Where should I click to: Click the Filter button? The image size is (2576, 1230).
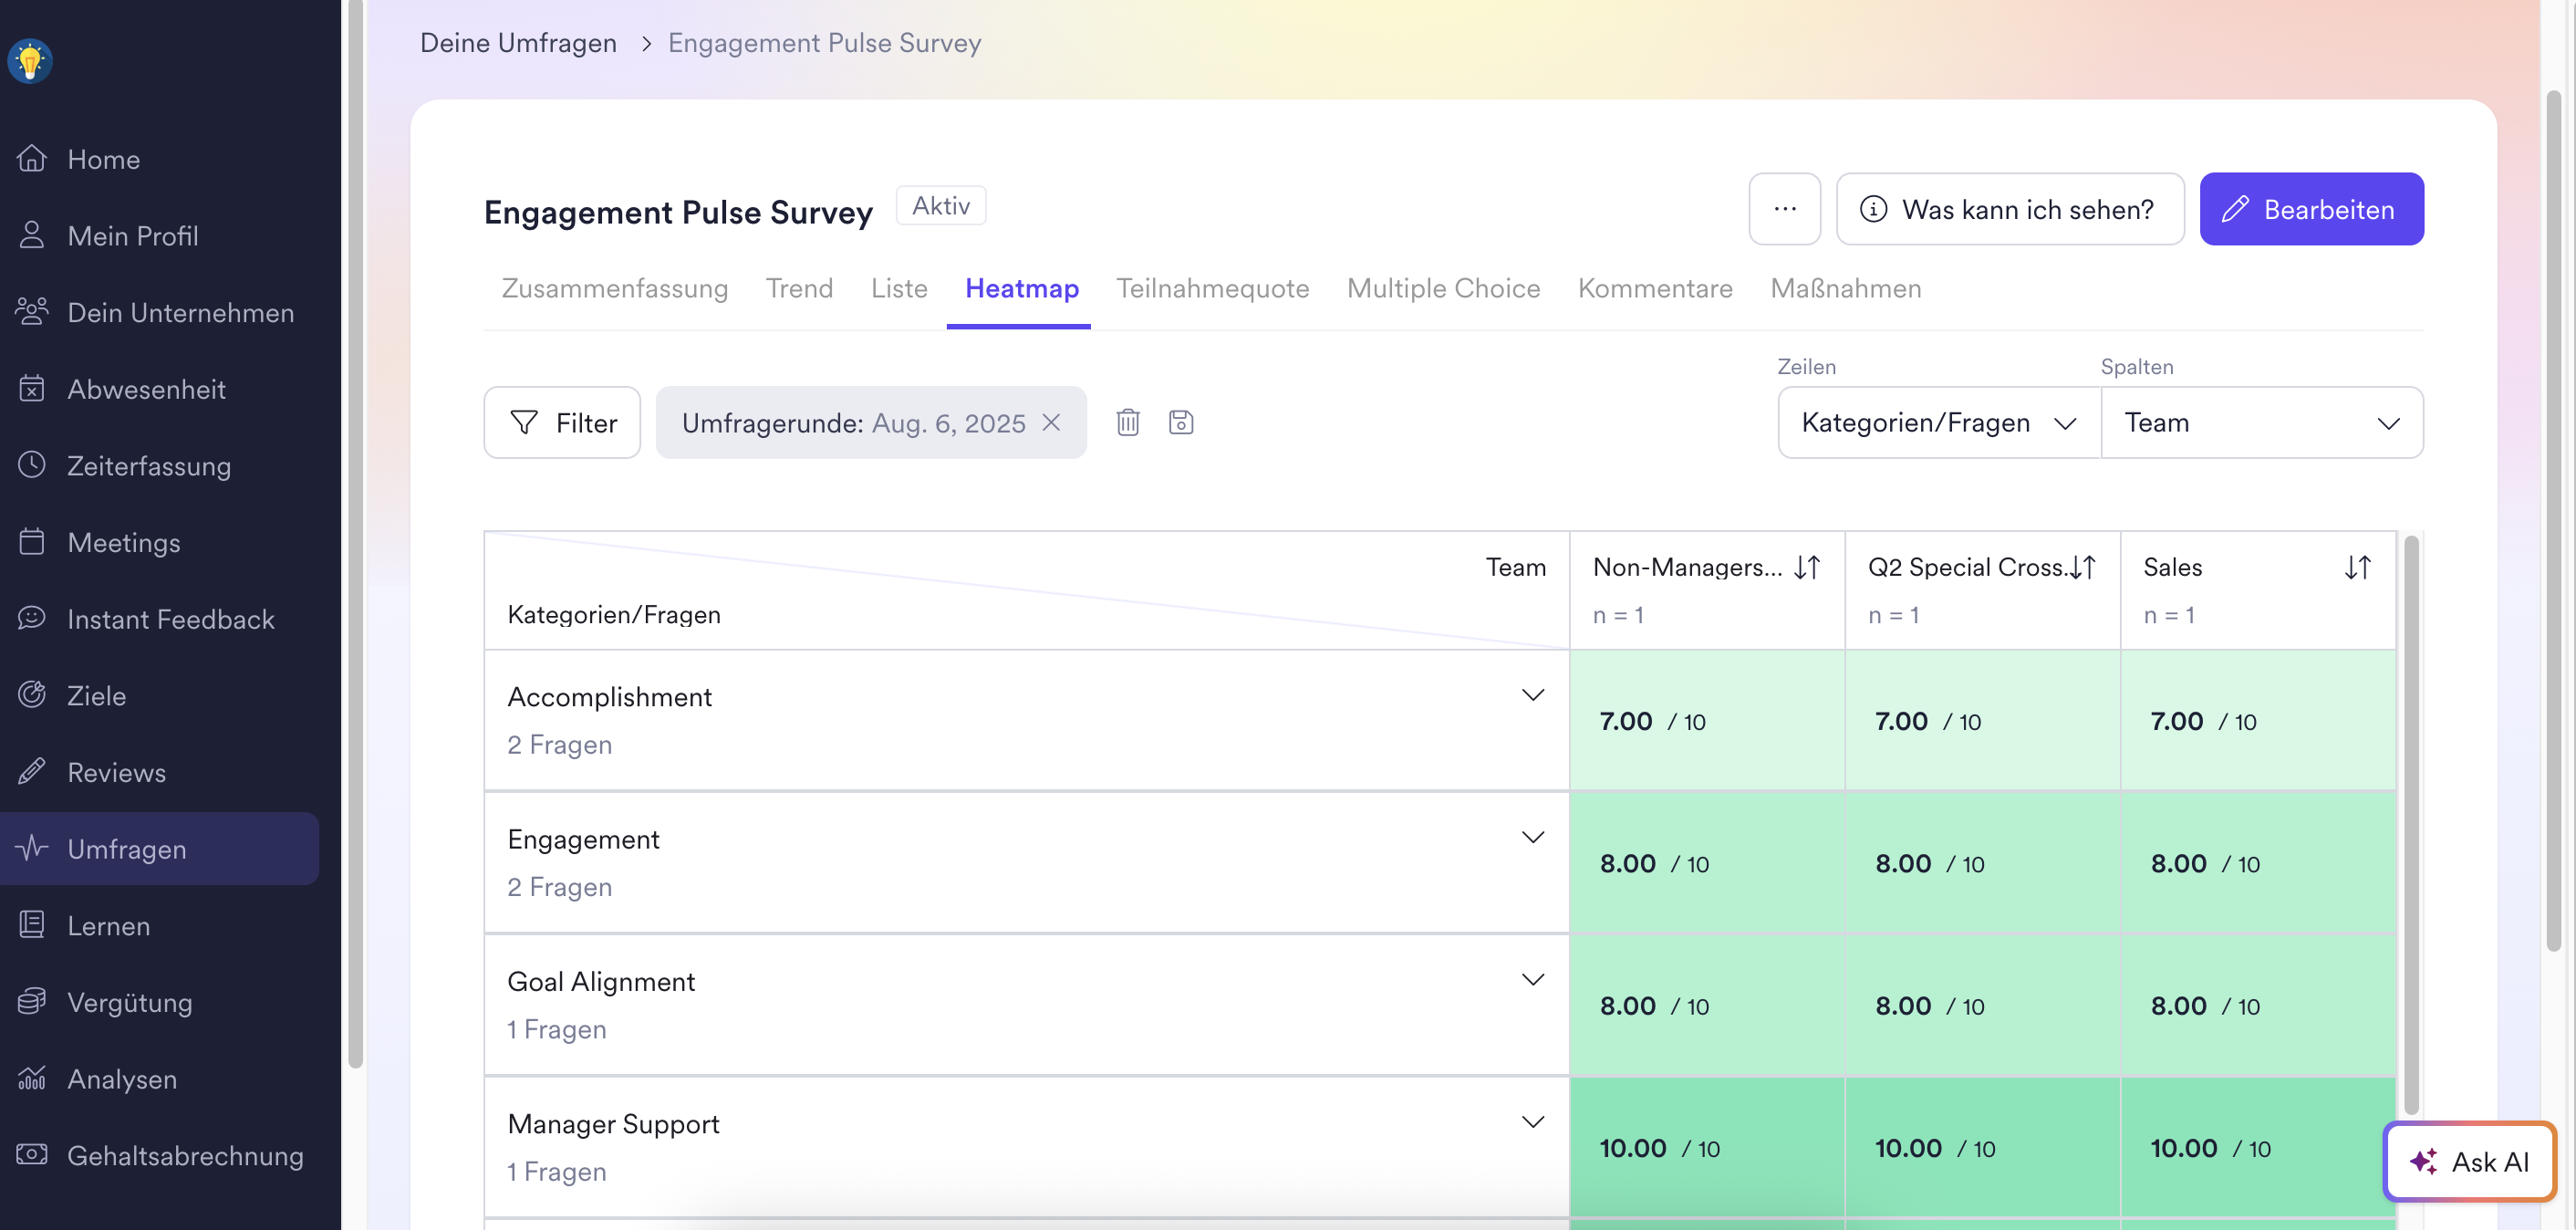point(562,422)
